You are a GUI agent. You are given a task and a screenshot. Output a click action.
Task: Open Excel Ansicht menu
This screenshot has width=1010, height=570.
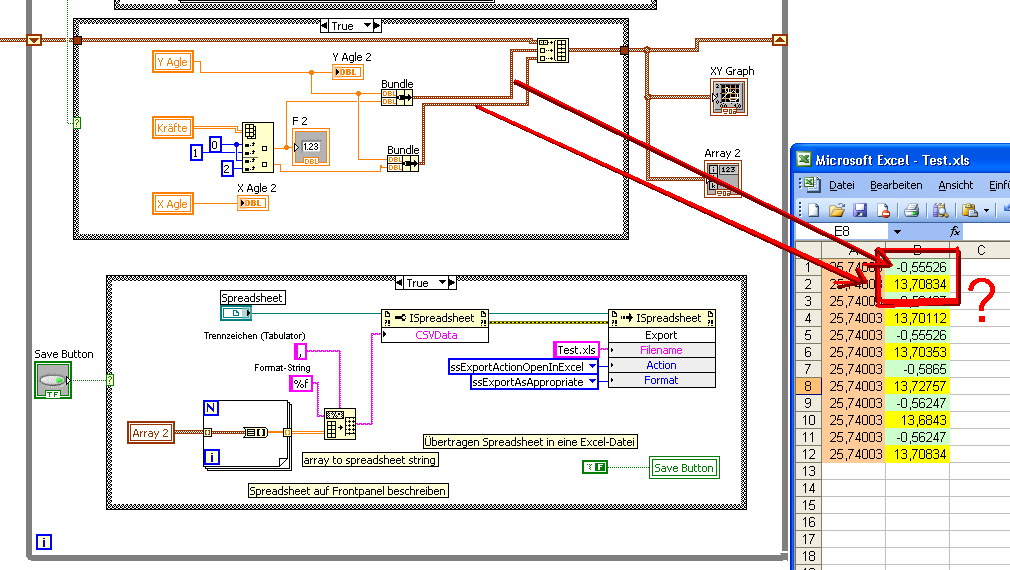[955, 185]
